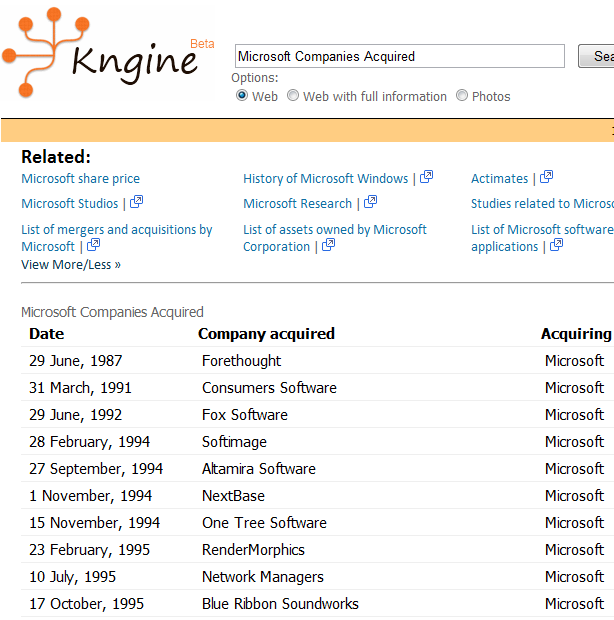
Task: Open History of Microsoft Windows link
Action: point(325,179)
